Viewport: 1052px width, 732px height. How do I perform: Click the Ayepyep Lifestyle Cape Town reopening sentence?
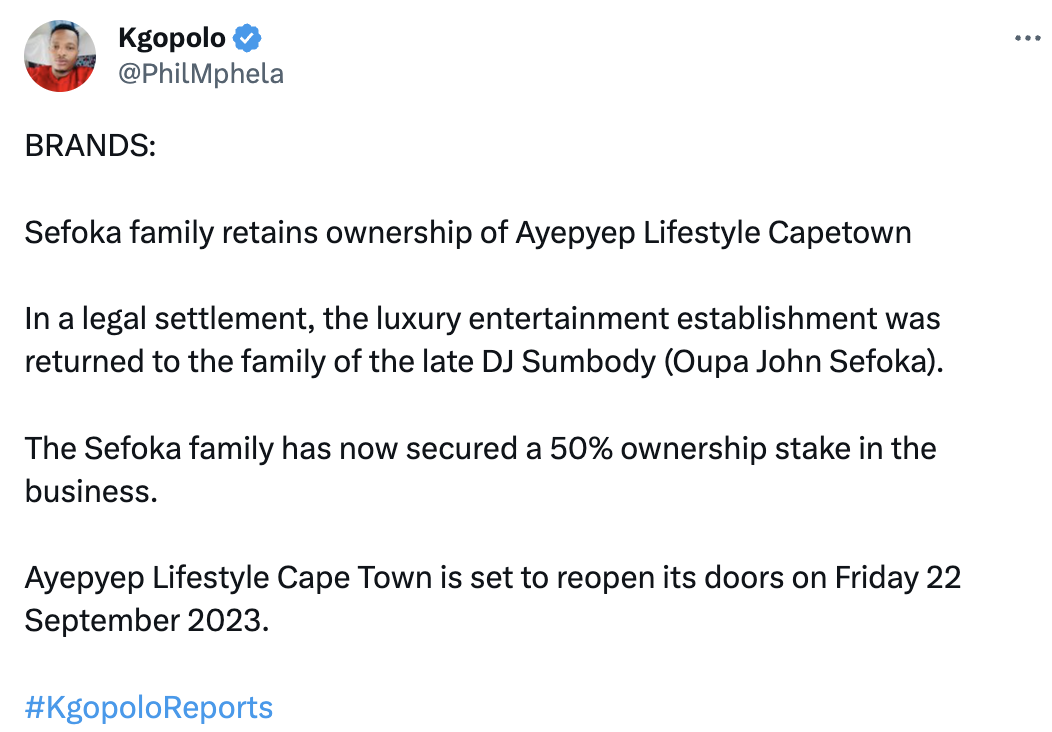point(492,598)
